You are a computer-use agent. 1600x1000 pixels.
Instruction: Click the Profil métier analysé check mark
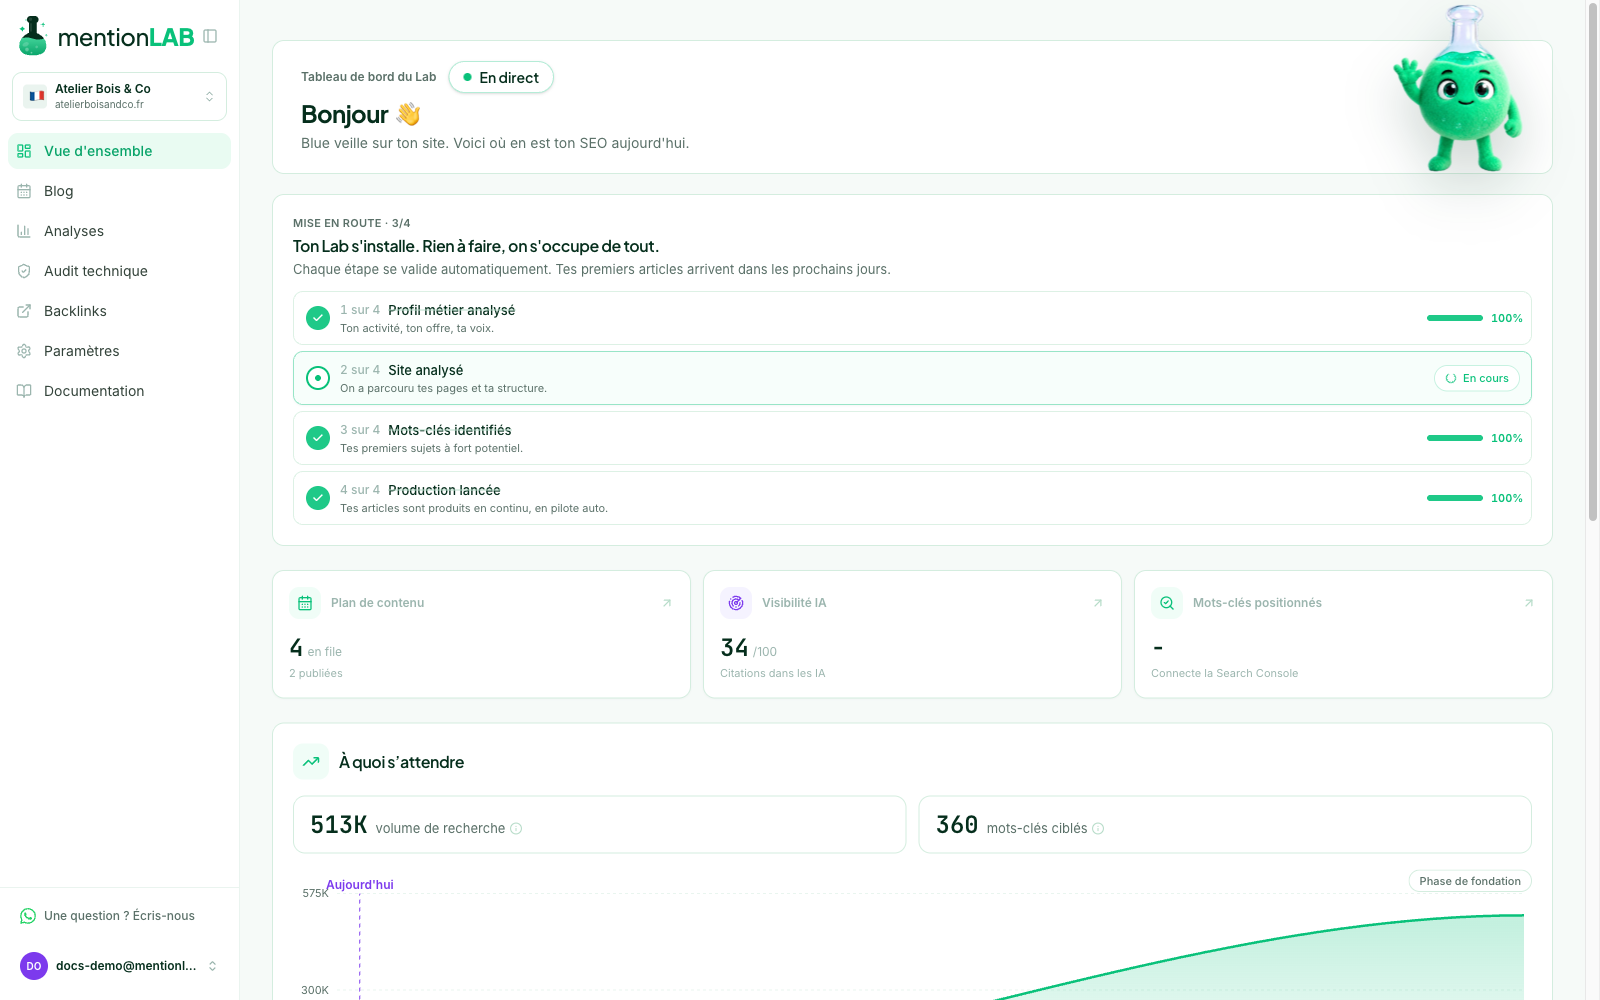(x=318, y=318)
